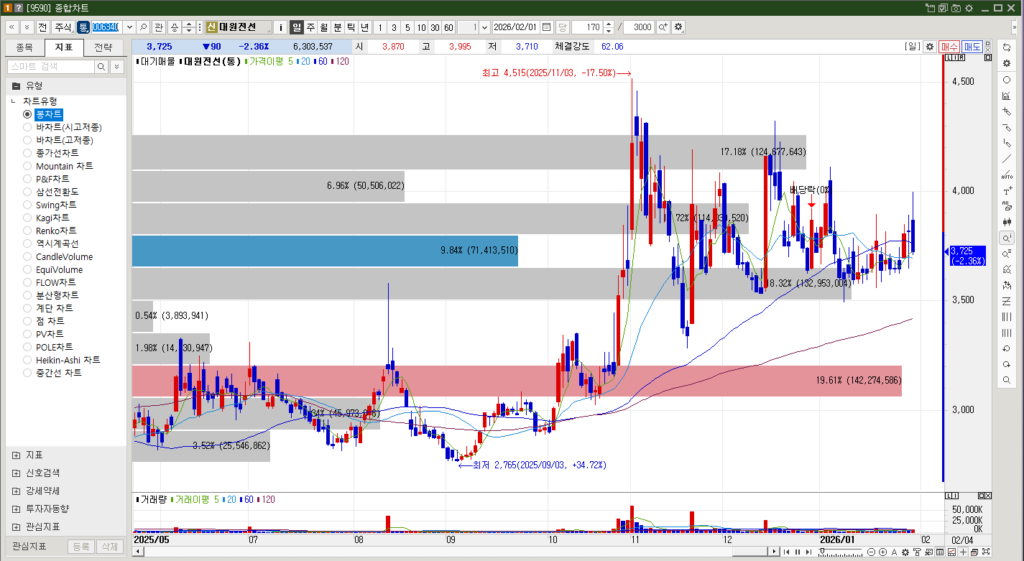The width and height of the screenshot is (1024, 561).
Task: Click the red 매수 buy button
Action: tap(949, 46)
